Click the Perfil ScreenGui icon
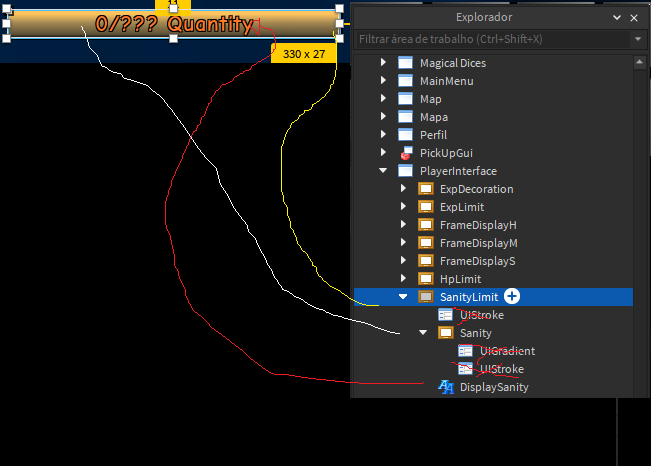 click(x=405, y=135)
